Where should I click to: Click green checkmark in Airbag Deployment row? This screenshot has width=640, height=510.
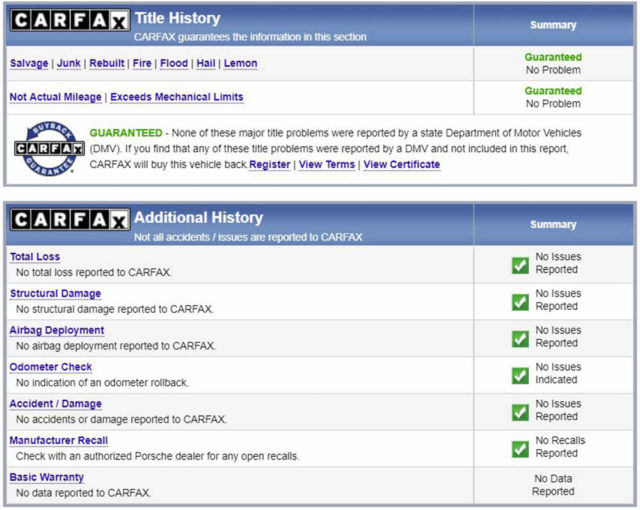pos(520,339)
